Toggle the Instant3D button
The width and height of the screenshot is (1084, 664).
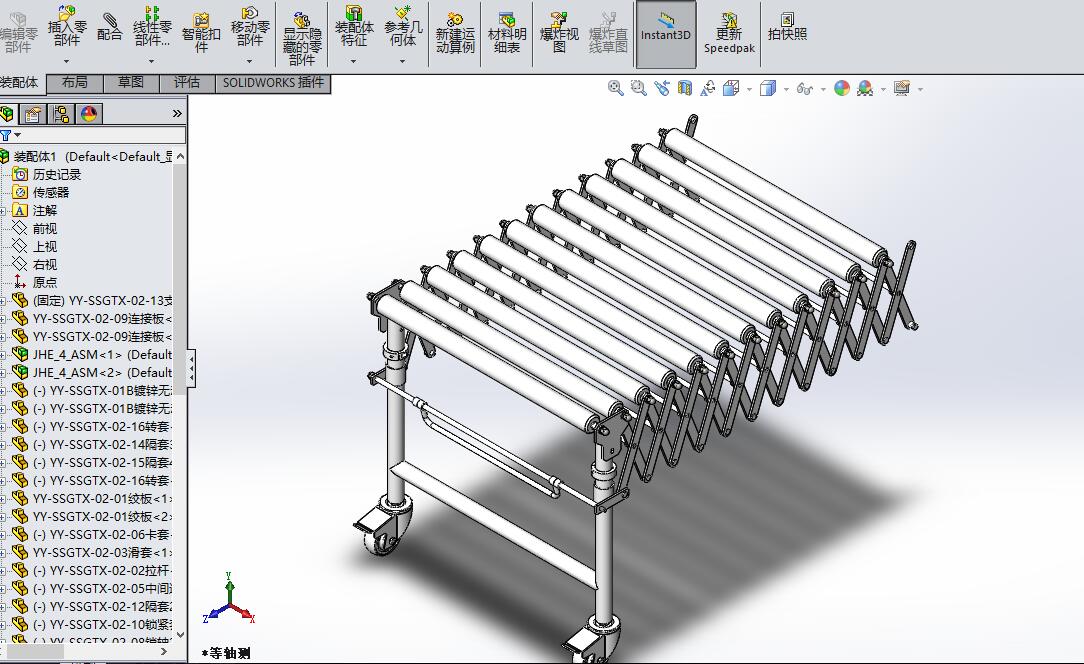[665, 33]
